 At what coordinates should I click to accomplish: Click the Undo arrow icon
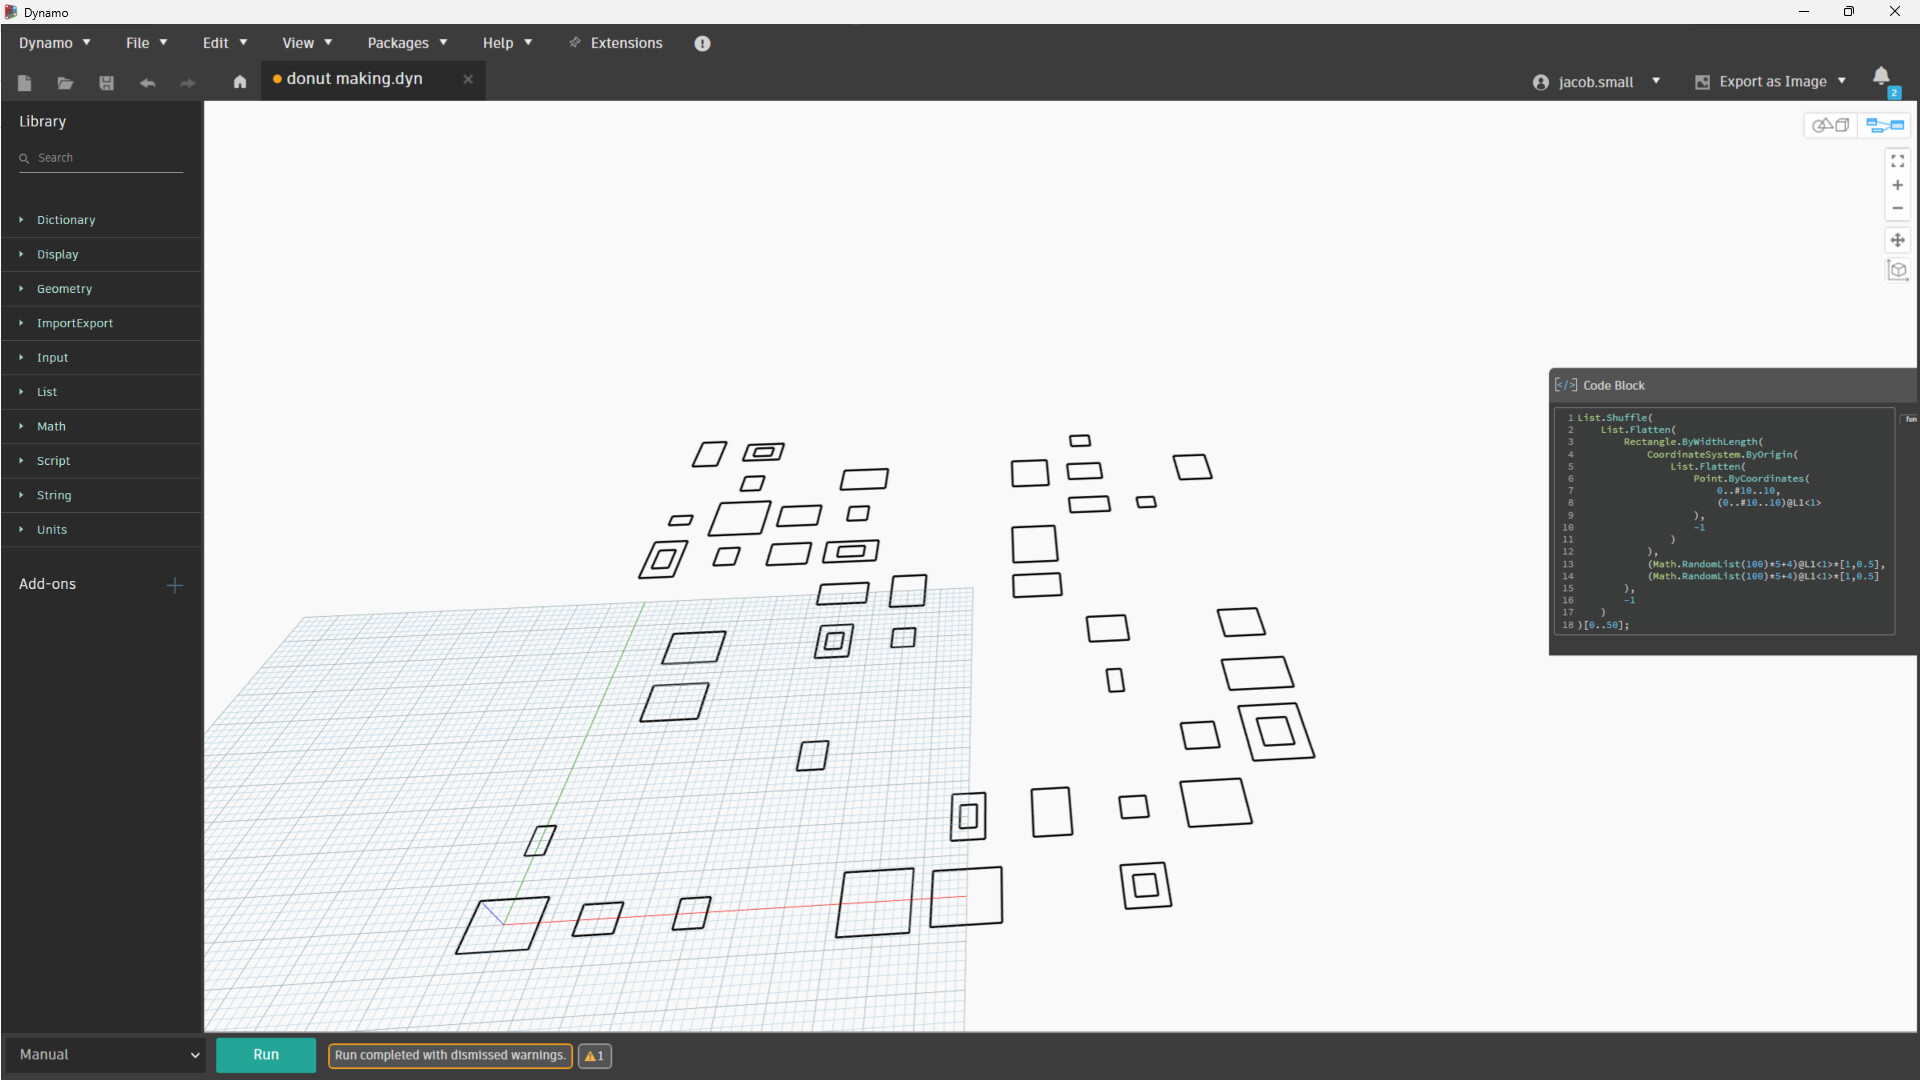coord(147,83)
